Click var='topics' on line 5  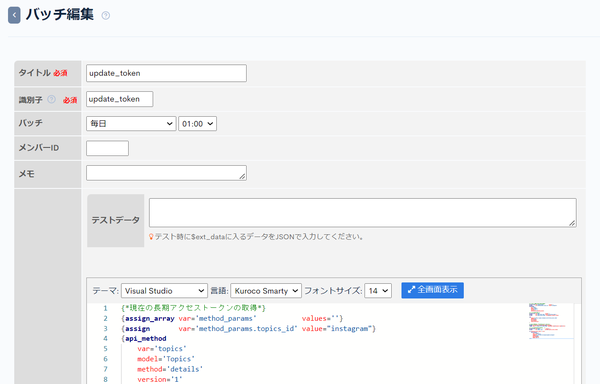coord(162,349)
